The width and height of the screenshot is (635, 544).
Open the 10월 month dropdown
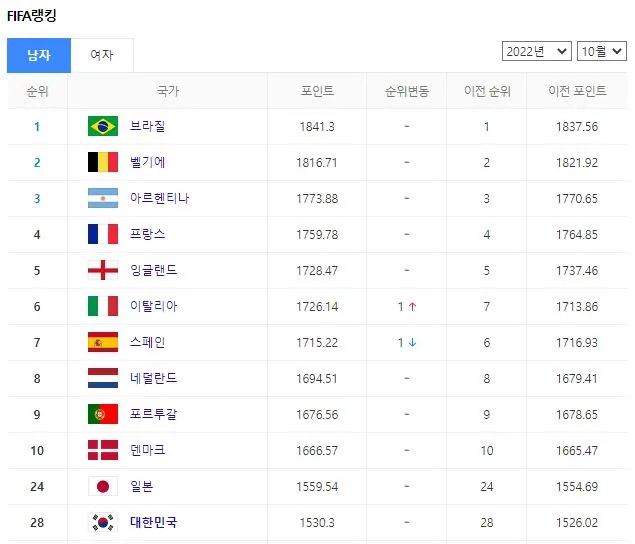(x=602, y=51)
